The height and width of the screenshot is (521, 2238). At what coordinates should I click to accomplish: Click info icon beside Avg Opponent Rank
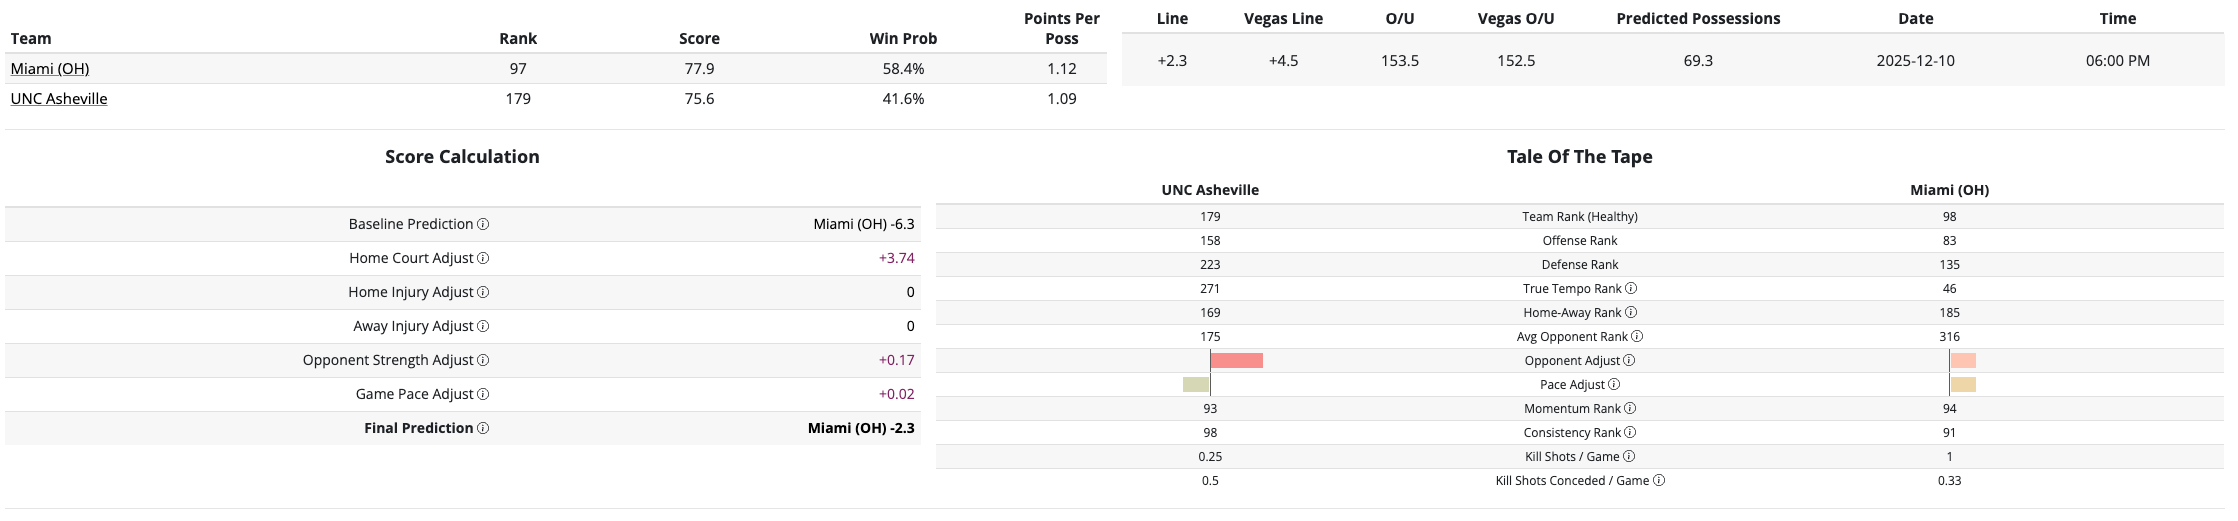[1637, 336]
